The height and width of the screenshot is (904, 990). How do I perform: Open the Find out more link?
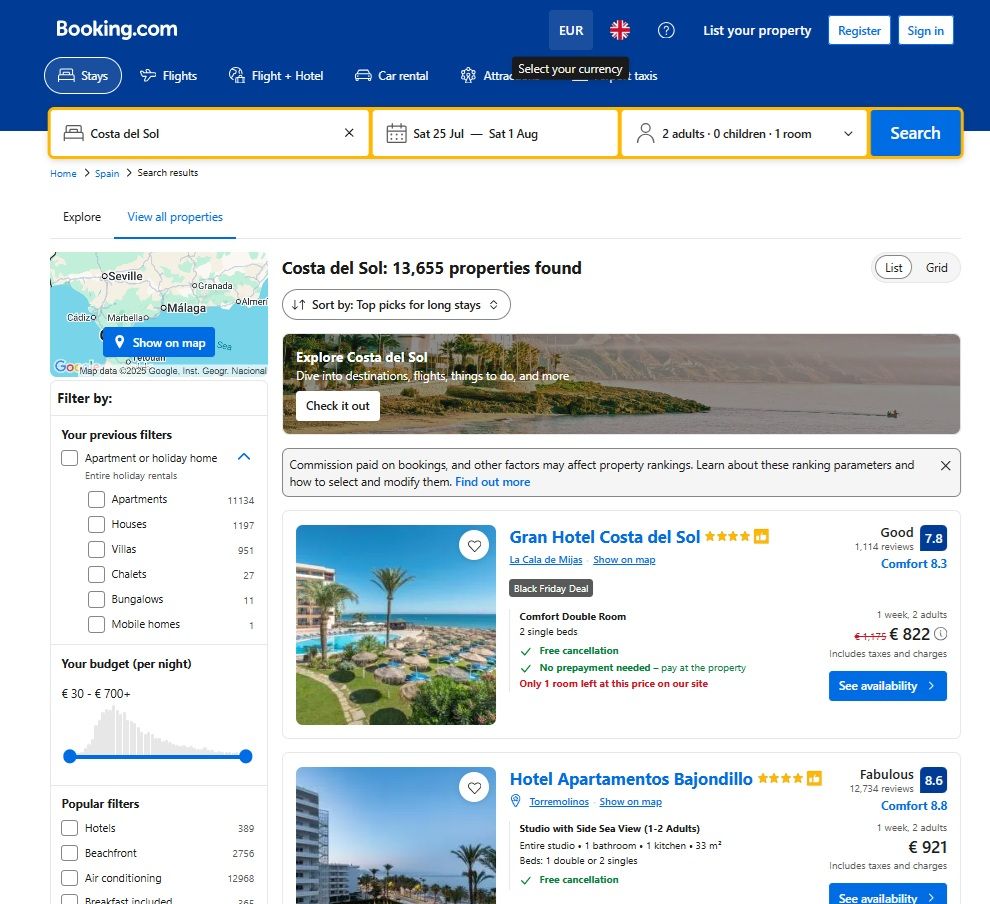coord(492,482)
